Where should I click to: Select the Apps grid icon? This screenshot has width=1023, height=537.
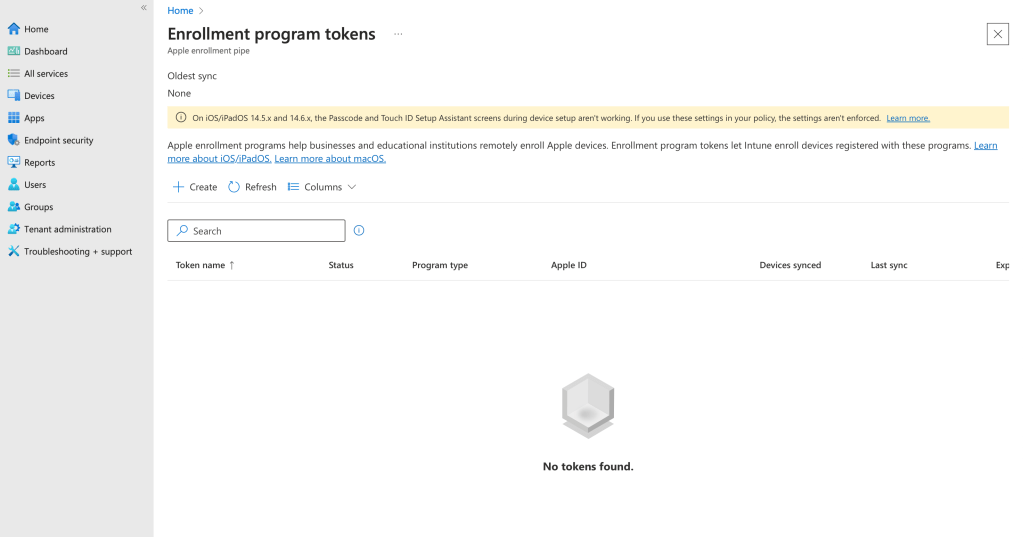(x=14, y=118)
